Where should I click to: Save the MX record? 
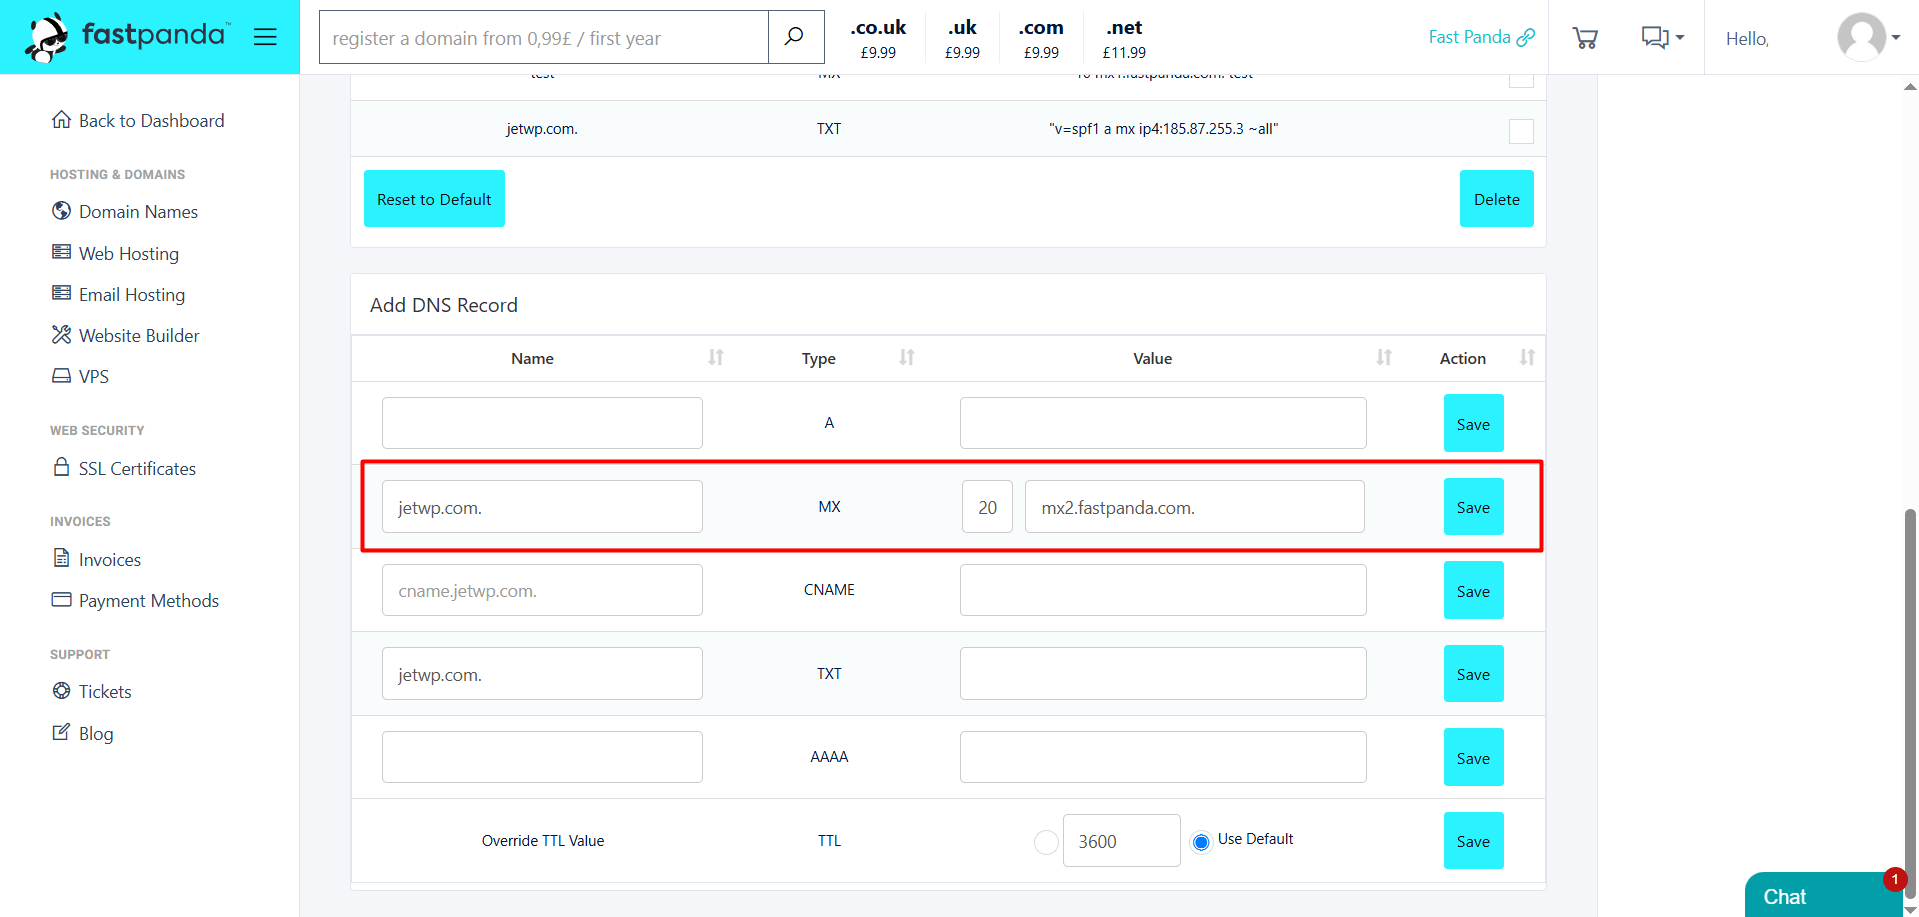(x=1473, y=507)
